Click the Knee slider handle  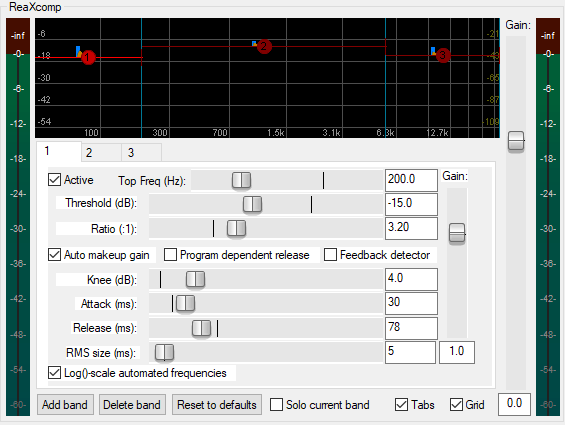point(195,279)
